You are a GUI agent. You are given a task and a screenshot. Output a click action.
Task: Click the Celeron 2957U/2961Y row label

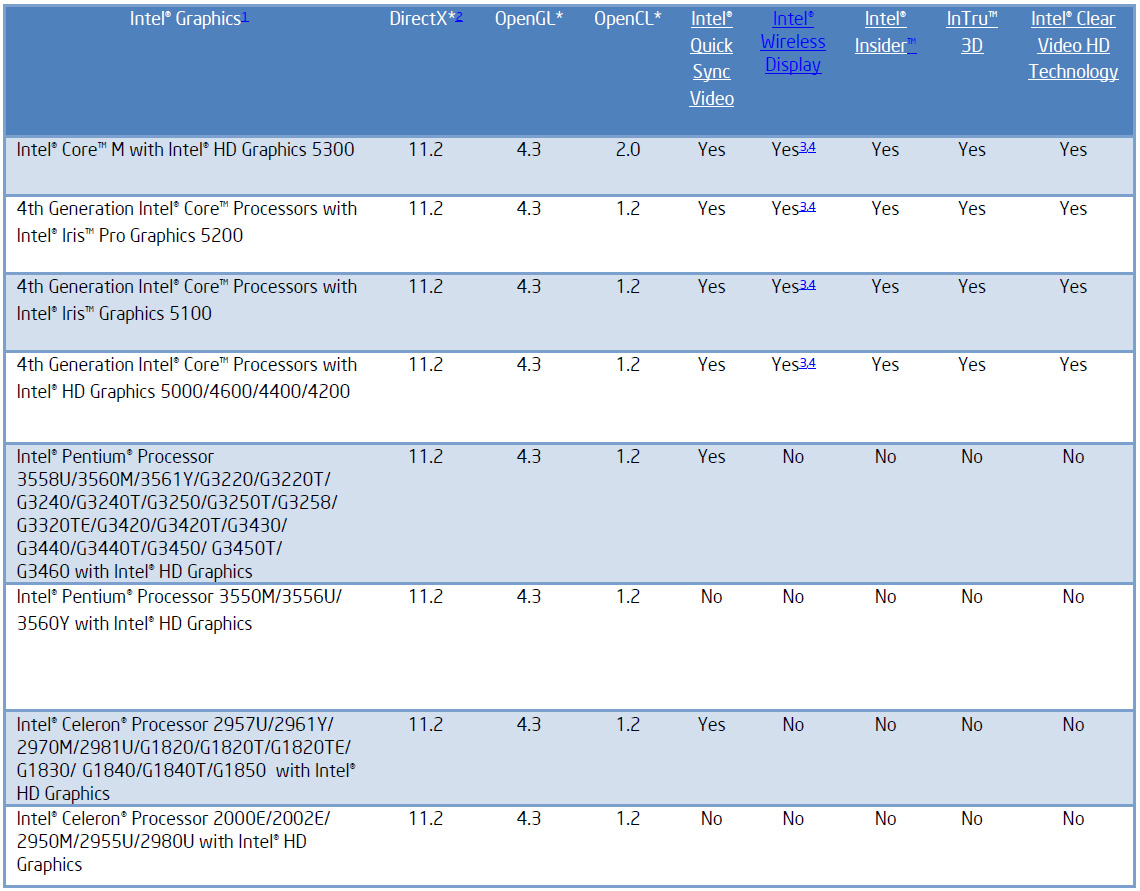pos(186,759)
